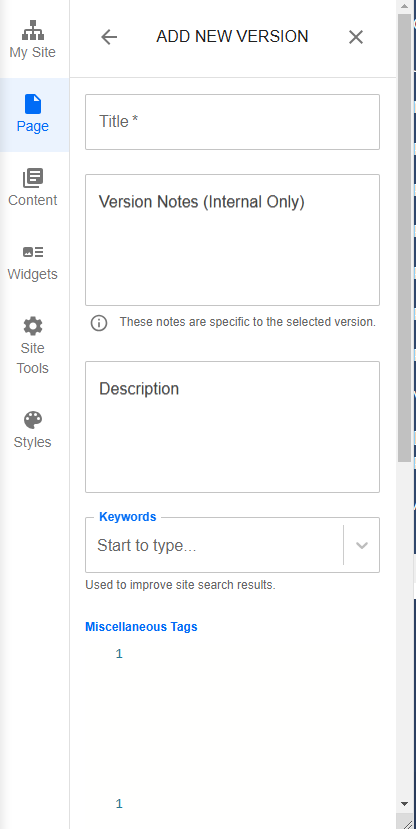The width and height of the screenshot is (416, 829).
Task: Open the Styles palette icon
Action: [33, 420]
